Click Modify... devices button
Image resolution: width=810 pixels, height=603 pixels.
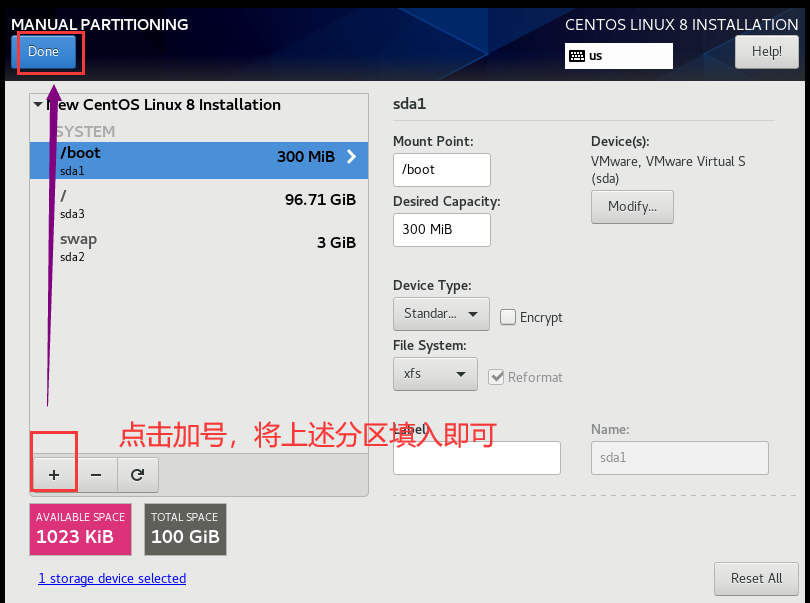click(x=632, y=207)
